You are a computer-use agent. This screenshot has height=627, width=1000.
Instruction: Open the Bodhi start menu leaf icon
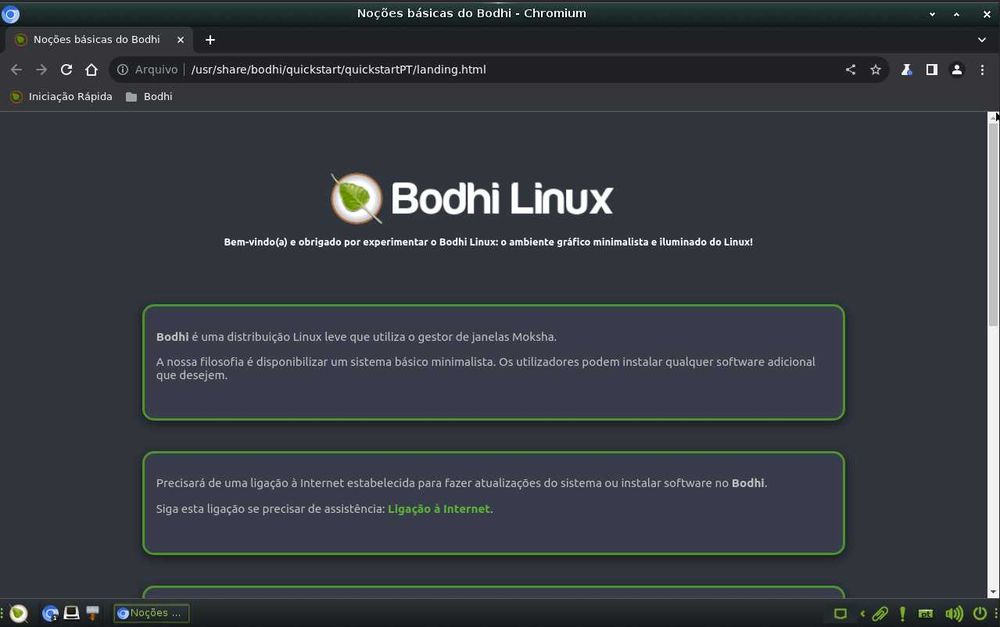tap(18, 613)
